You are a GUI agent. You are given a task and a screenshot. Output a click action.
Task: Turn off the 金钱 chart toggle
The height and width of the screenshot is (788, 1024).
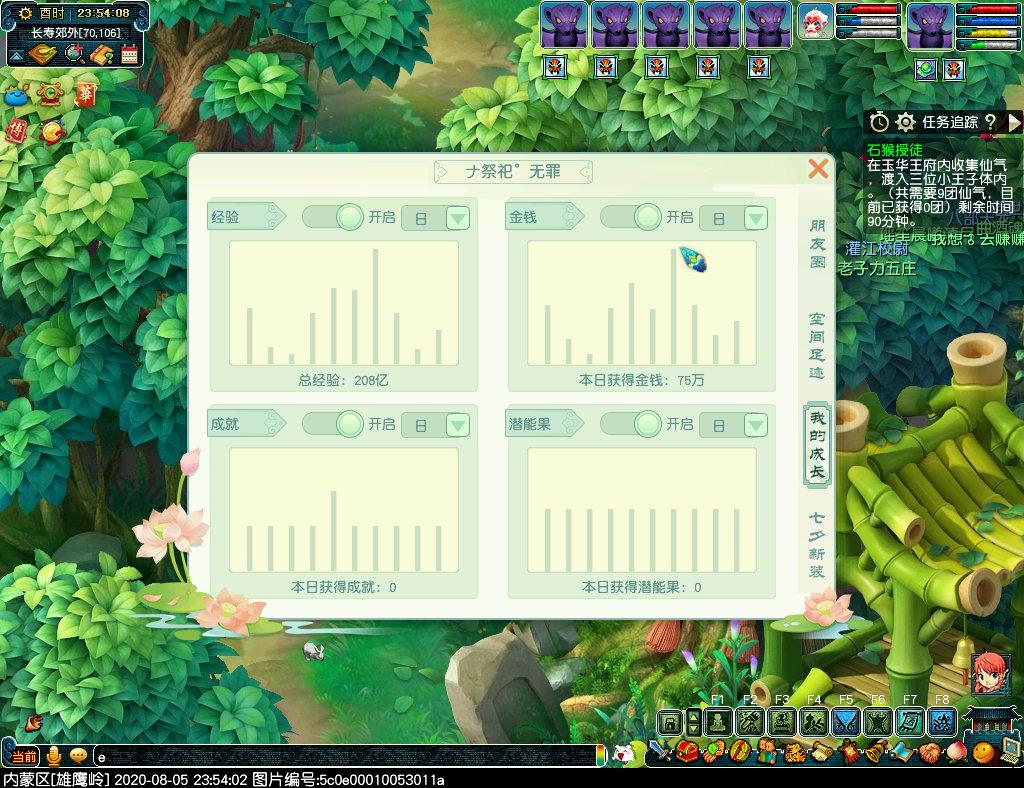click(631, 217)
